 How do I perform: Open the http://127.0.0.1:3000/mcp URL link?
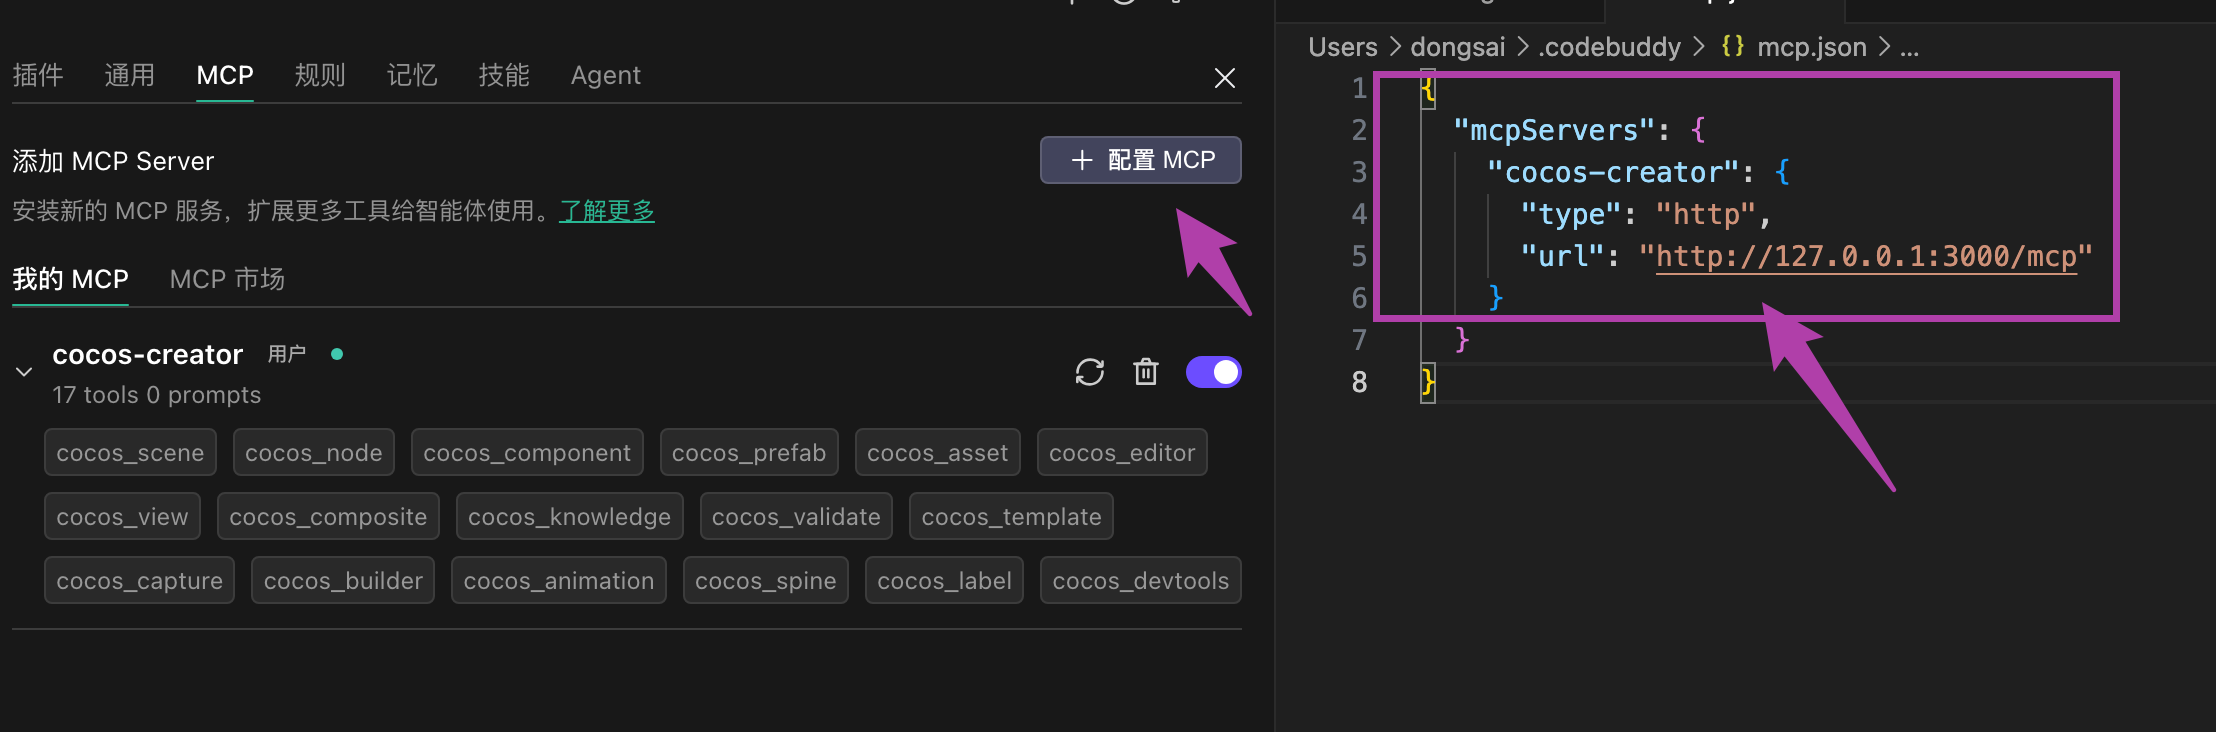coord(1866,257)
